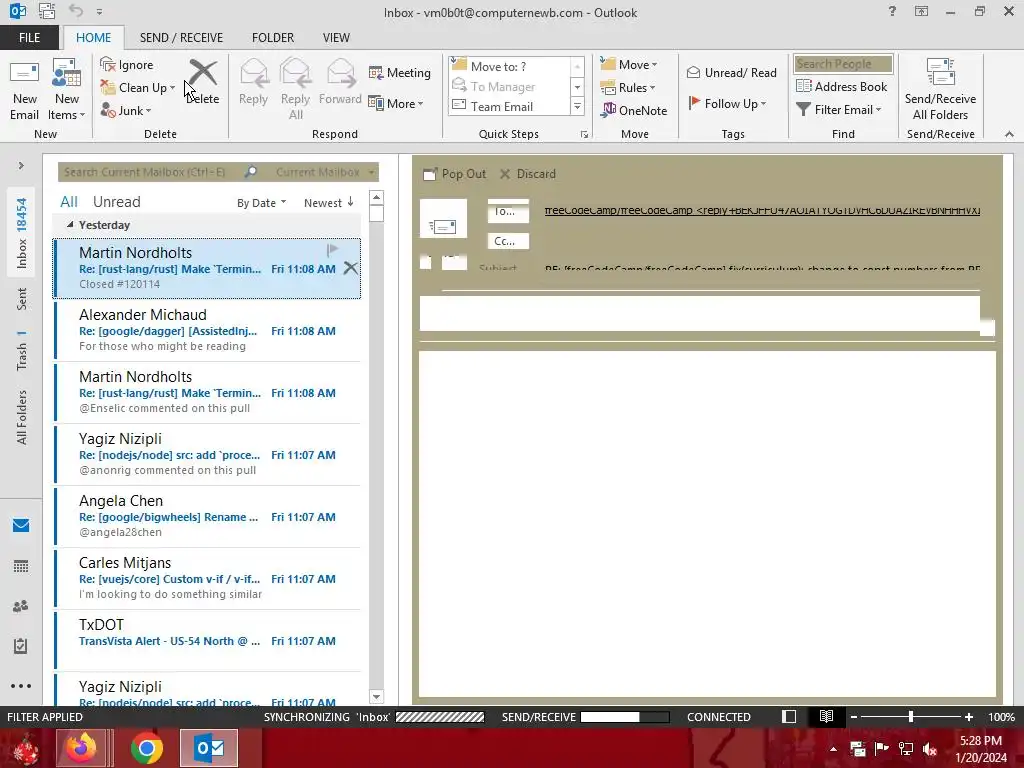Screen dimensions: 1024x768
Task: Select the Inbox folder in sidebar
Action: click(x=22, y=233)
